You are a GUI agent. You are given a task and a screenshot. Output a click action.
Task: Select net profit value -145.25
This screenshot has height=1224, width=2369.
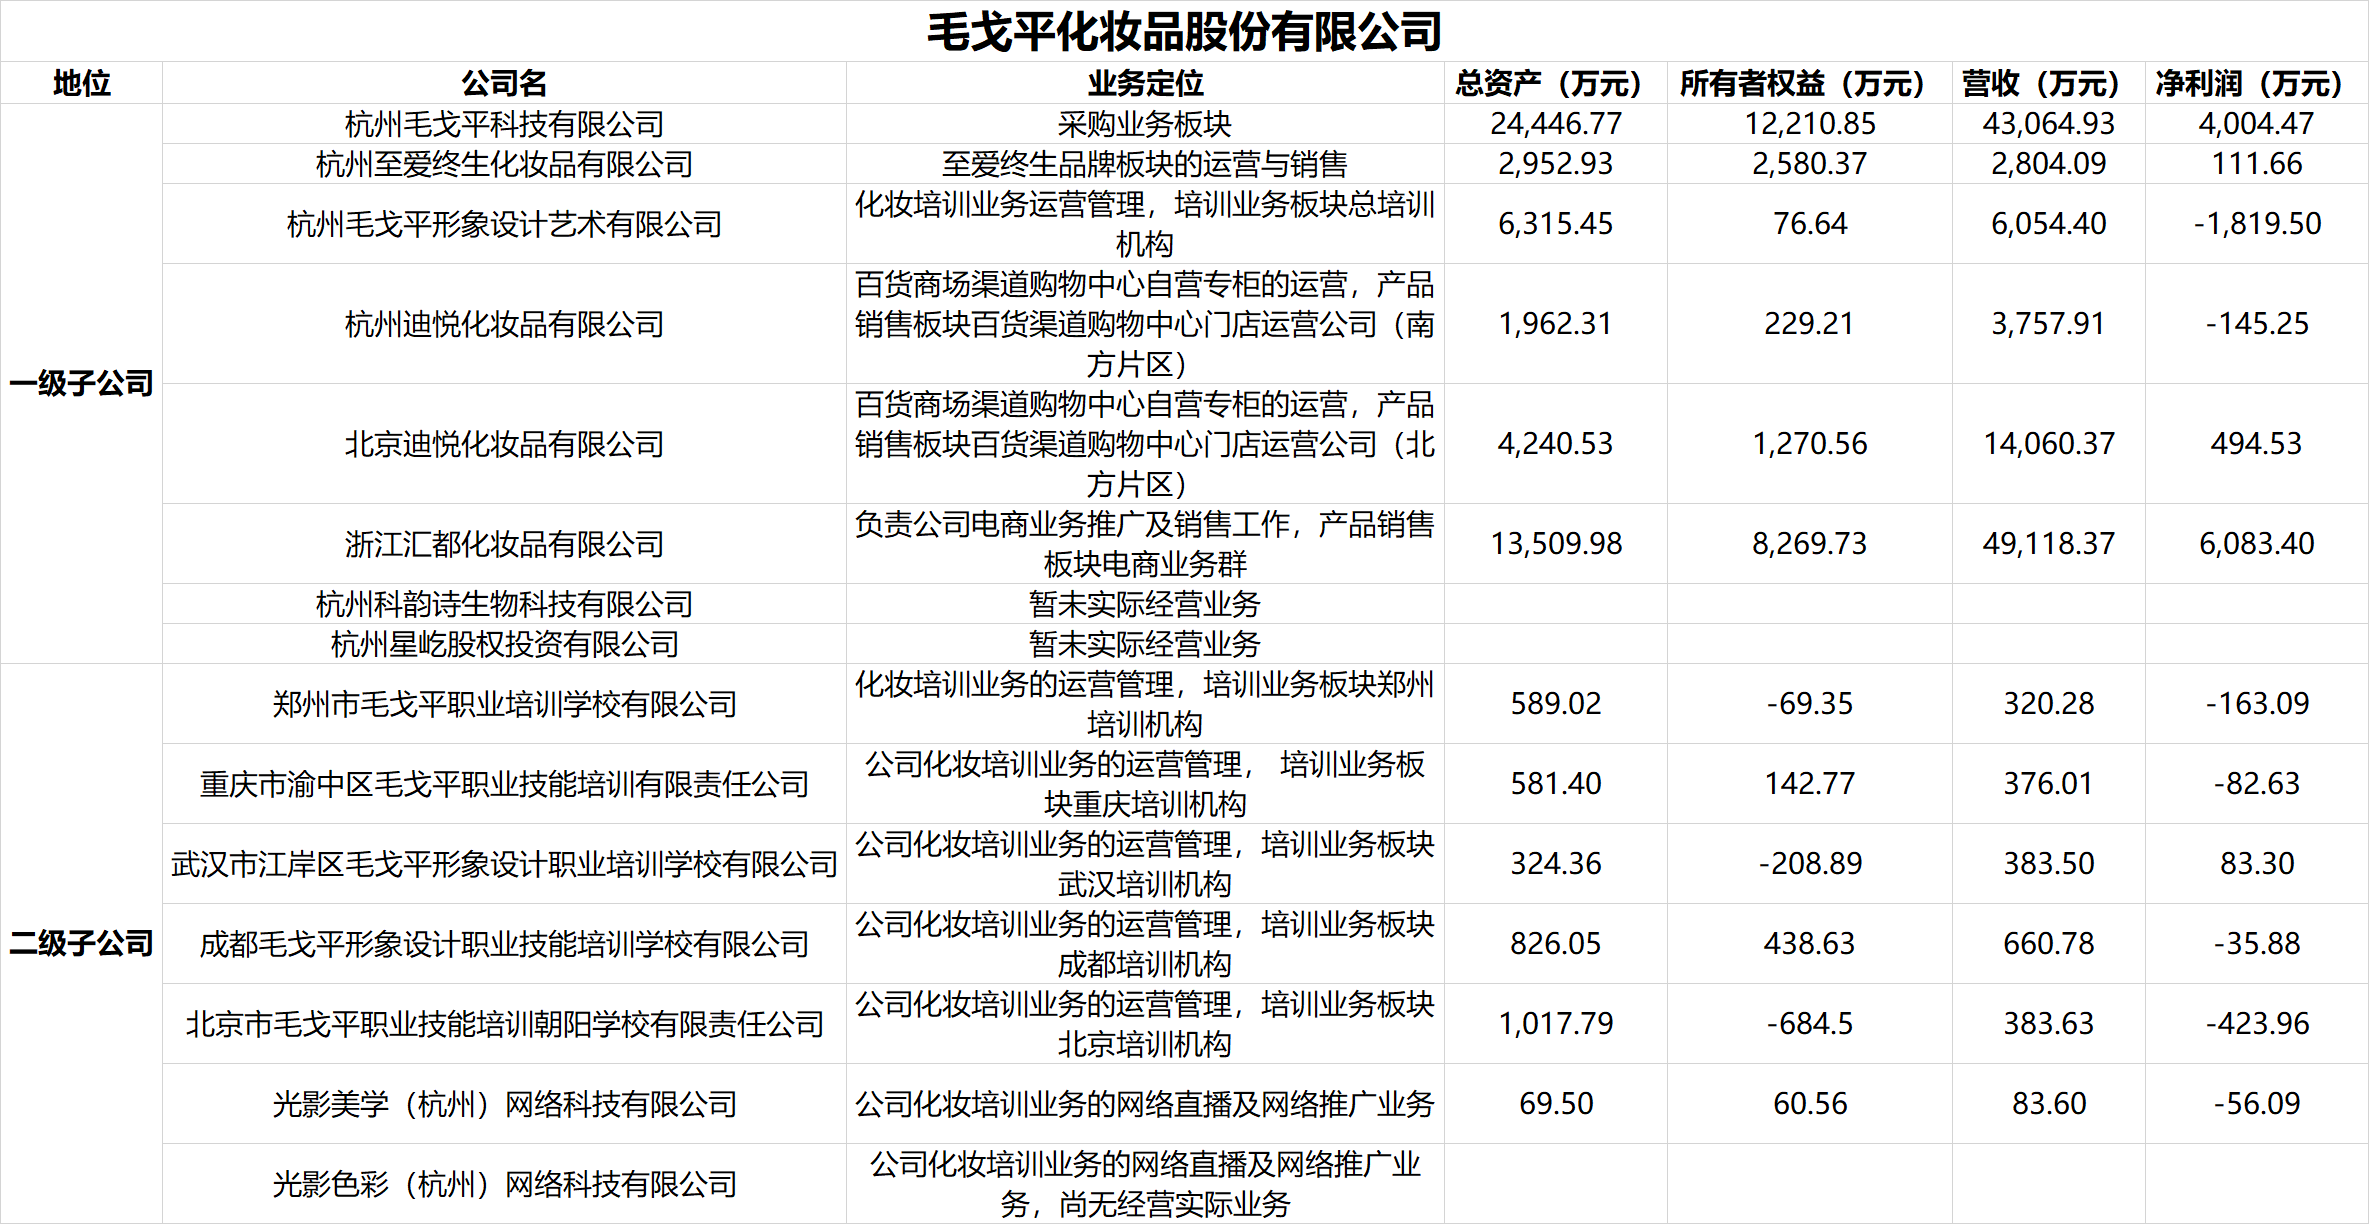click(x=2256, y=324)
